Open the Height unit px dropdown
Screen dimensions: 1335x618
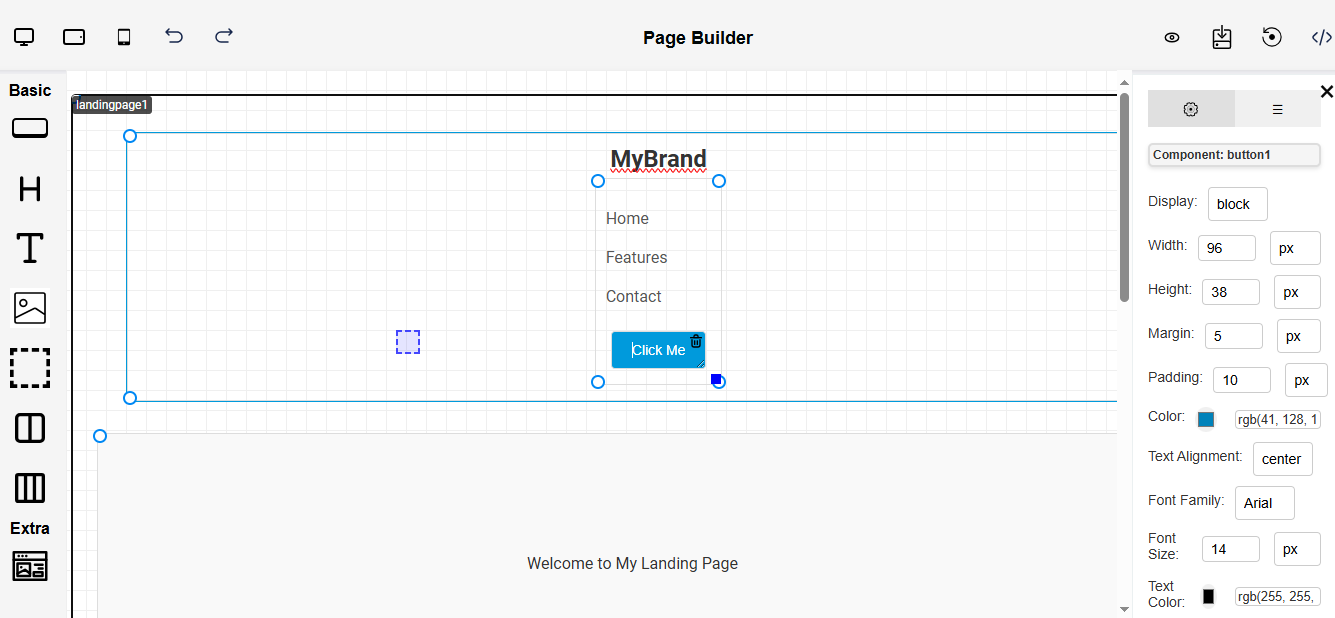[1297, 292]
